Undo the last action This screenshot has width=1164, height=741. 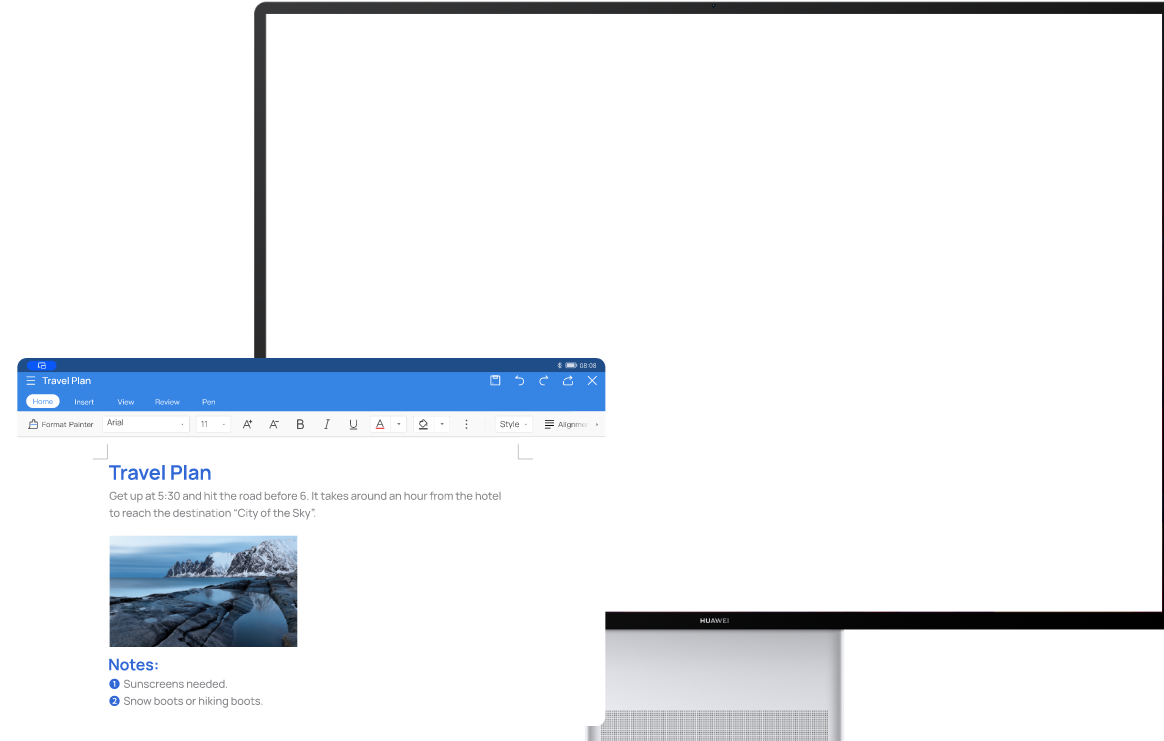519,381
